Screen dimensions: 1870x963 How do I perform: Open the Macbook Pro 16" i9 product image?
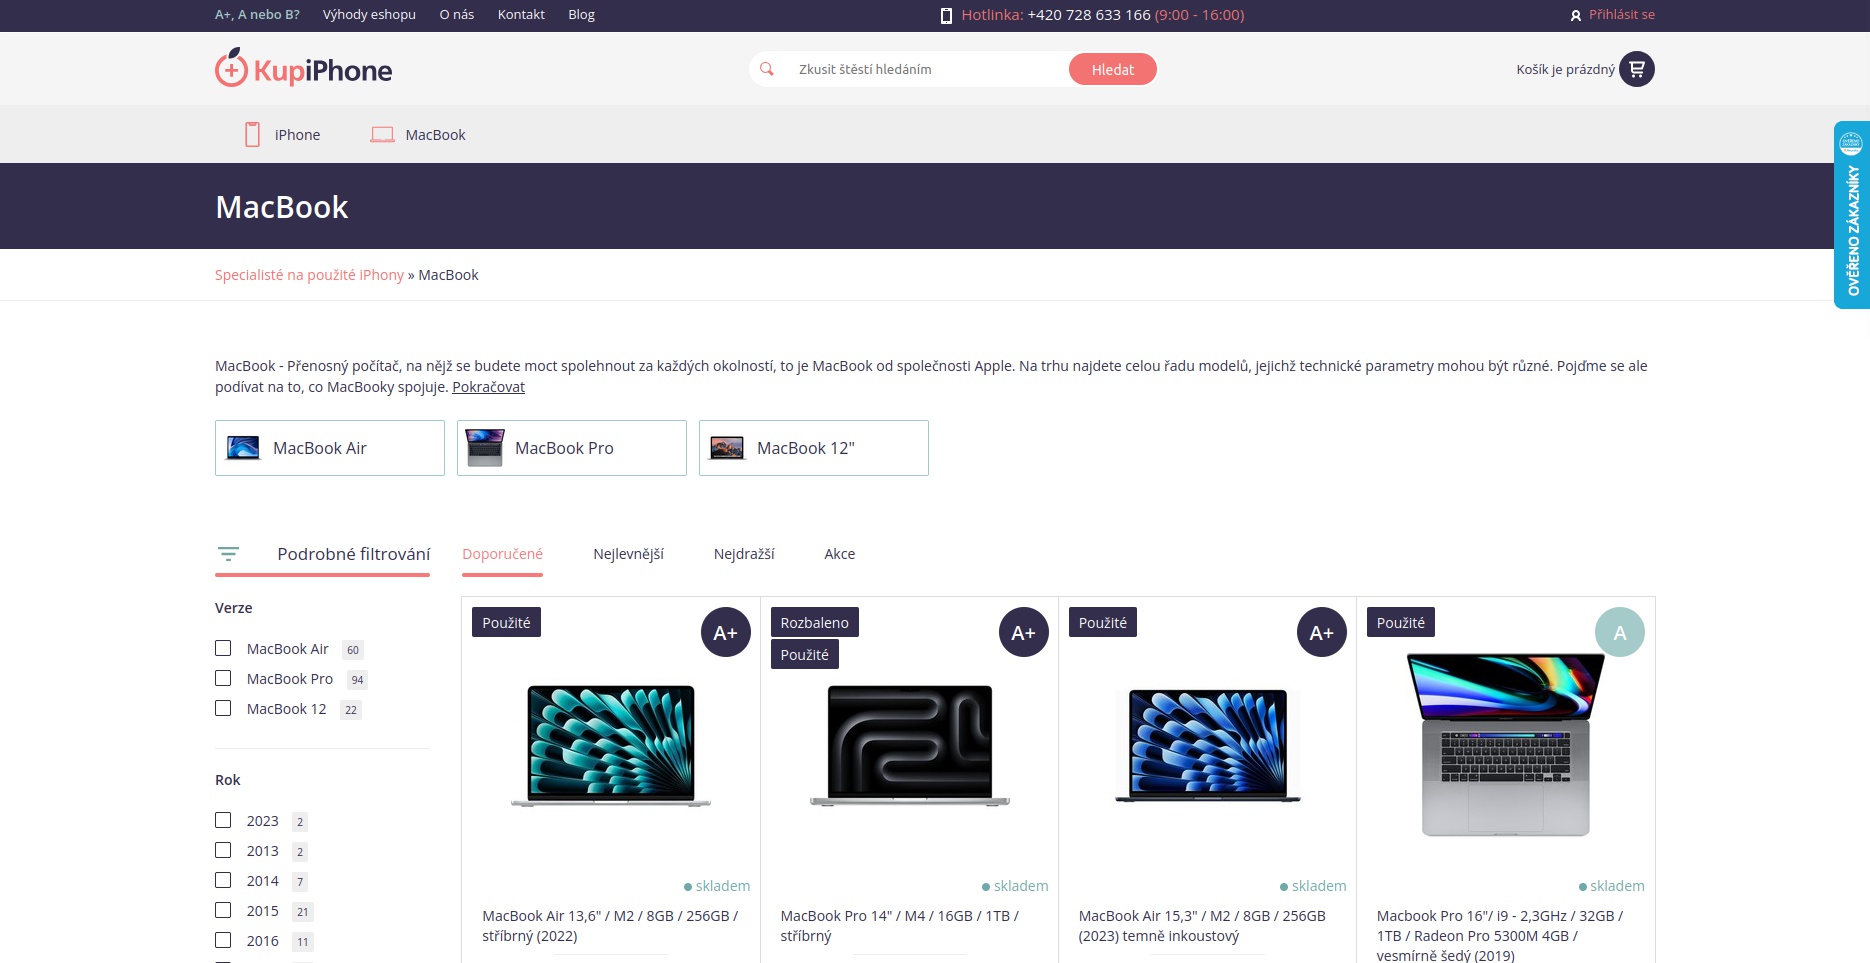click(x=1505, y=745)
